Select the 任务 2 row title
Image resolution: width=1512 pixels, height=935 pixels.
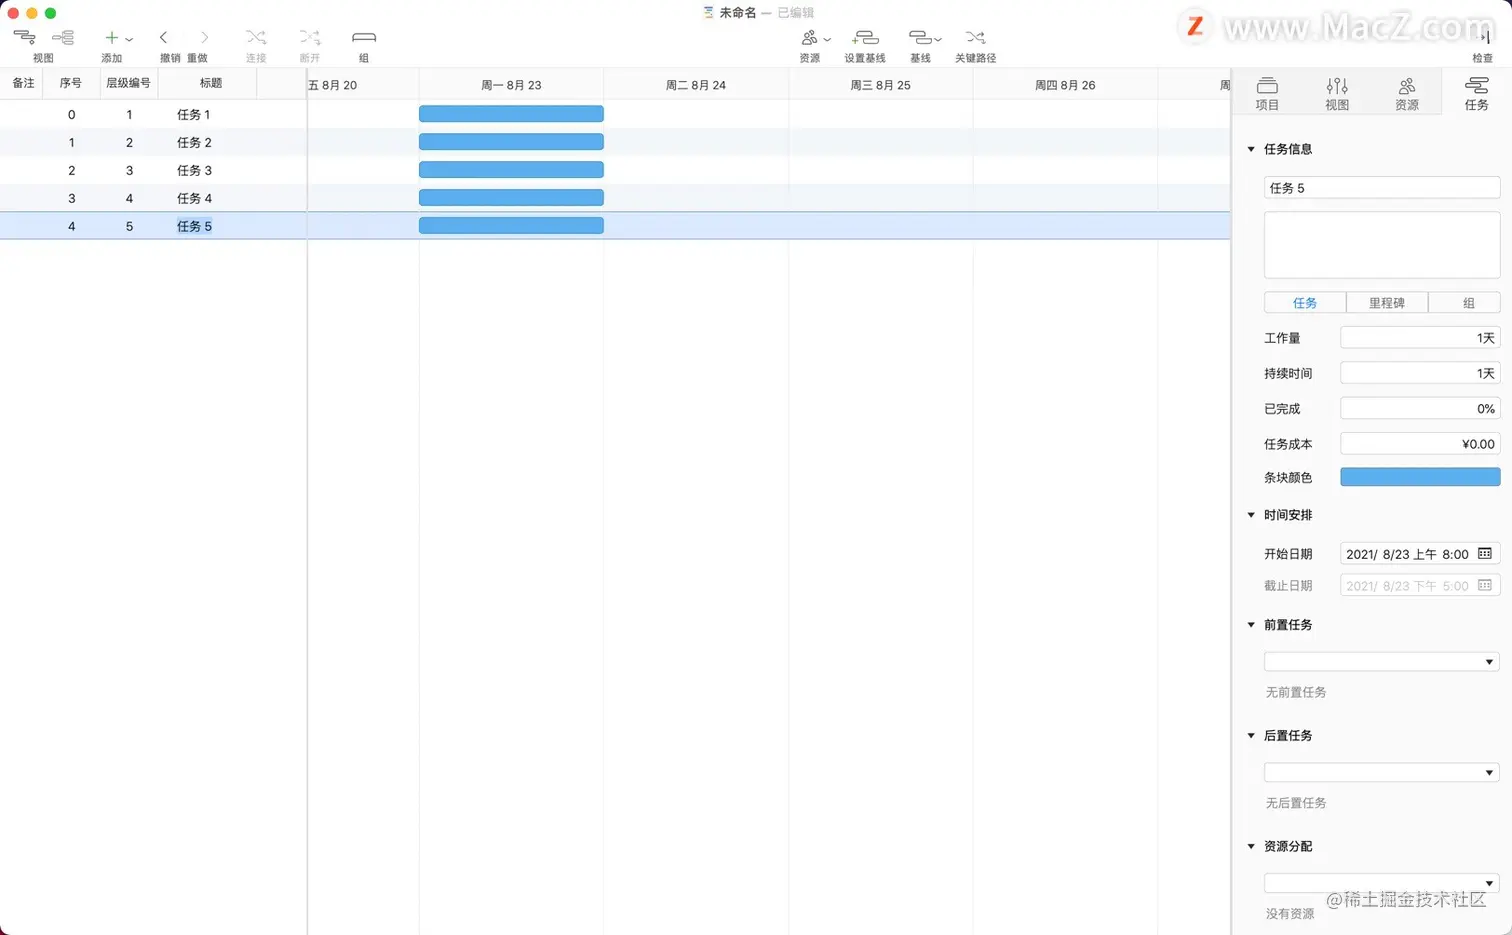[x=194, y=143]
